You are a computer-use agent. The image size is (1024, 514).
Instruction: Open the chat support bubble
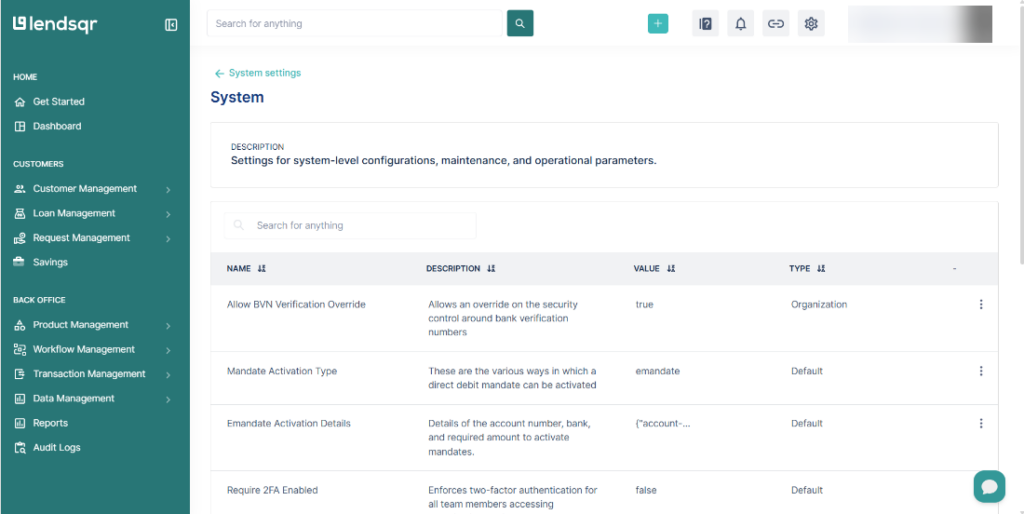989,487
